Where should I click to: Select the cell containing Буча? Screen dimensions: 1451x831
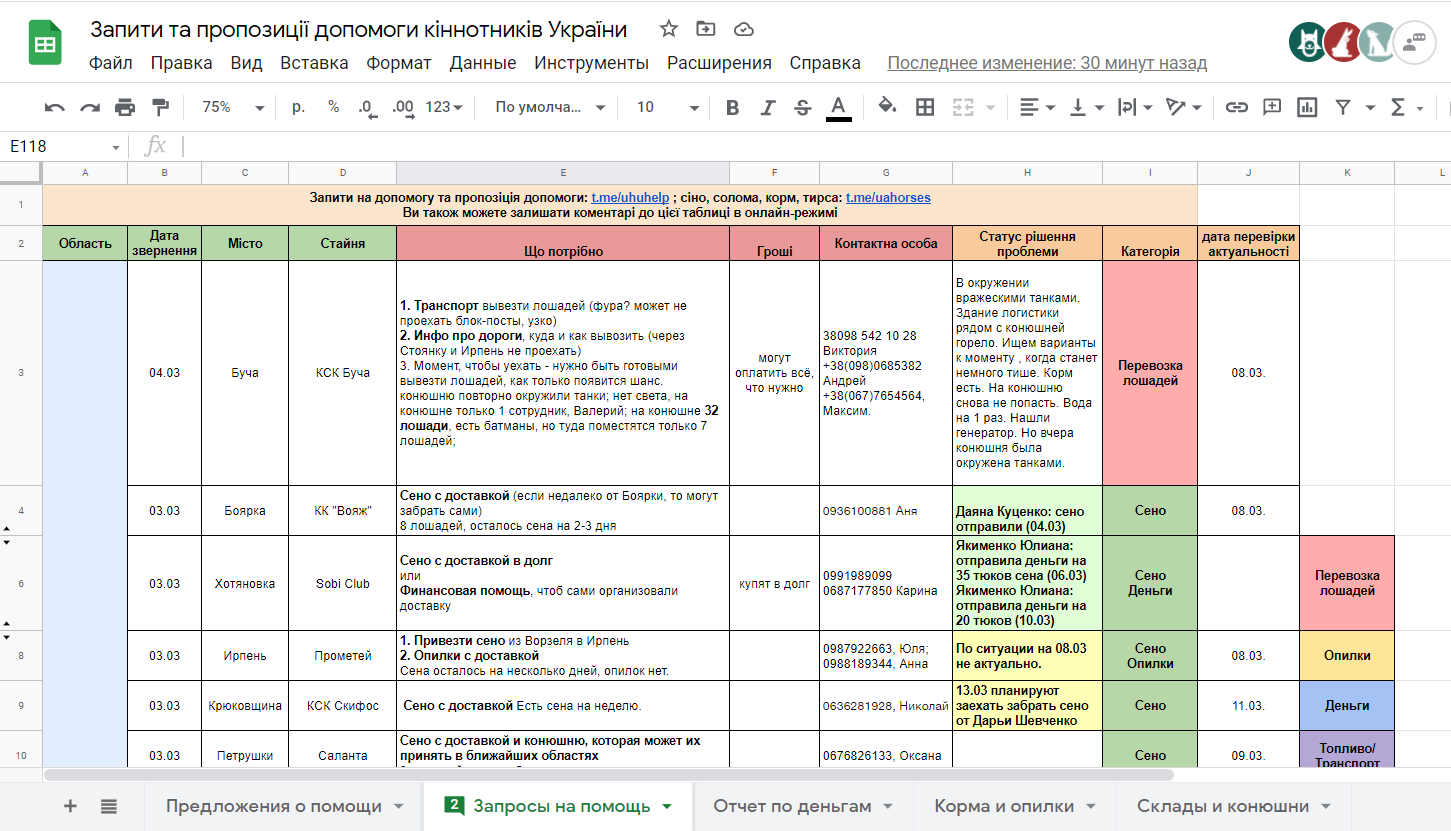(x=245, y=373)
